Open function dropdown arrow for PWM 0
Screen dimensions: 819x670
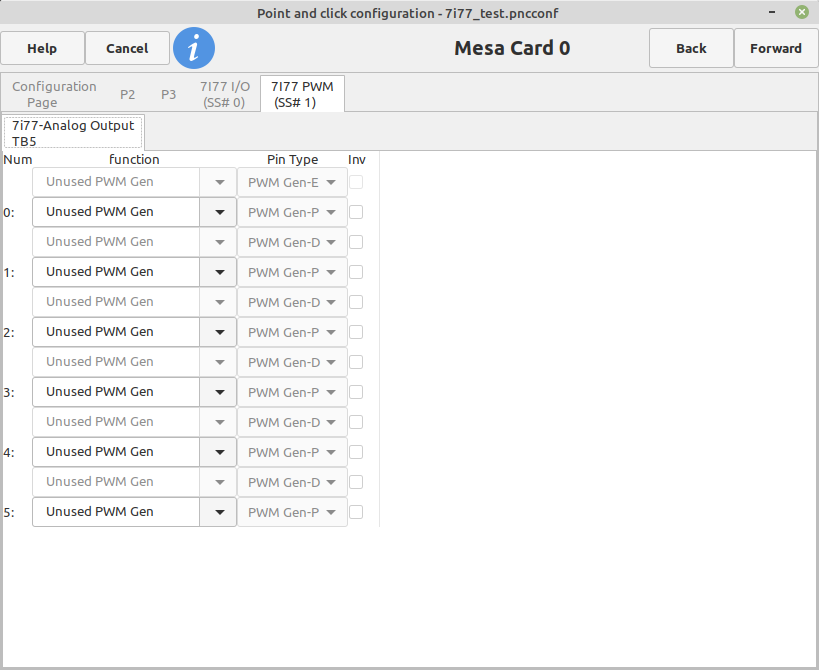pos(219,212)
